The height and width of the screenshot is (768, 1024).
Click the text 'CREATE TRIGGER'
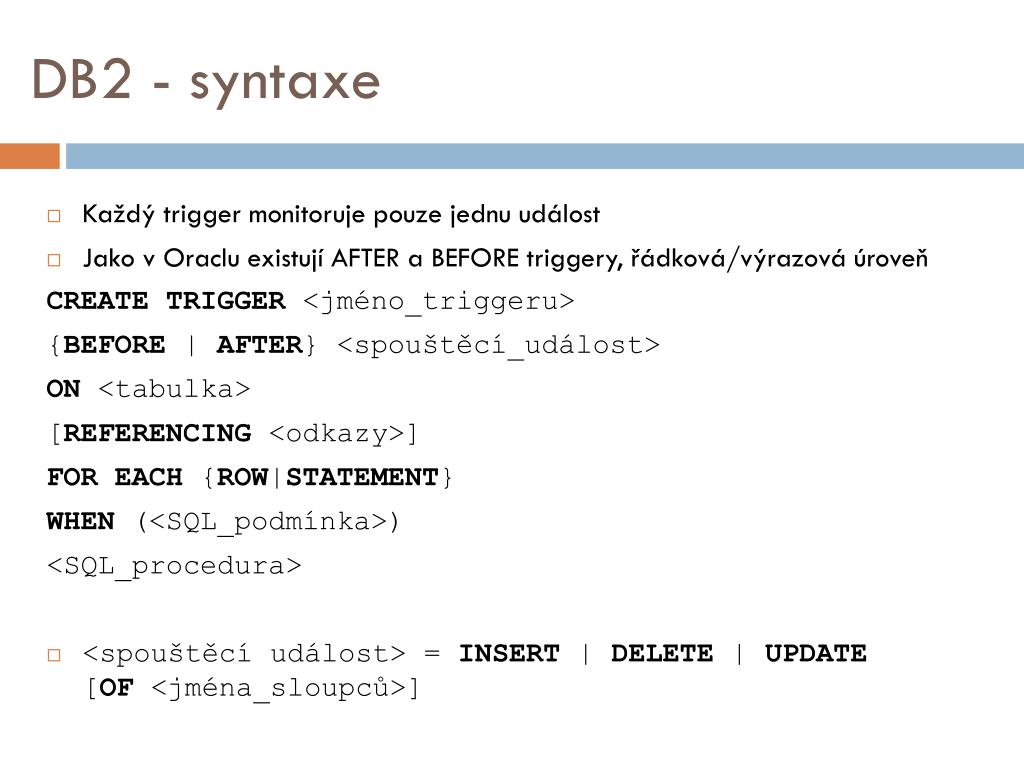166,301
